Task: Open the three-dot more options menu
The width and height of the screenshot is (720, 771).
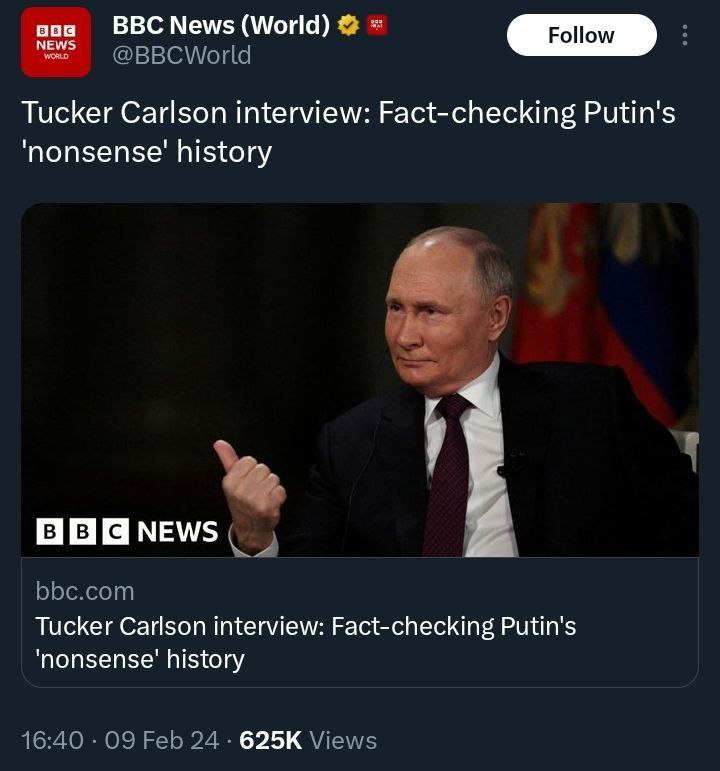Action: coord(685,36)
